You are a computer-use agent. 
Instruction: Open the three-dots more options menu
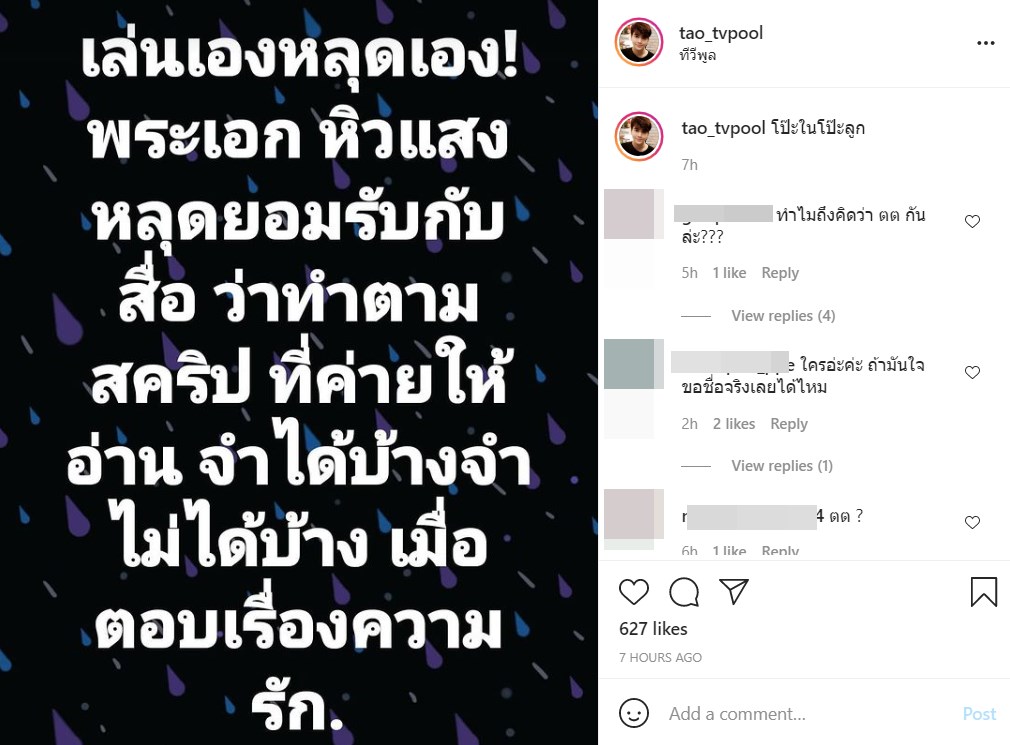click(986, 43)
